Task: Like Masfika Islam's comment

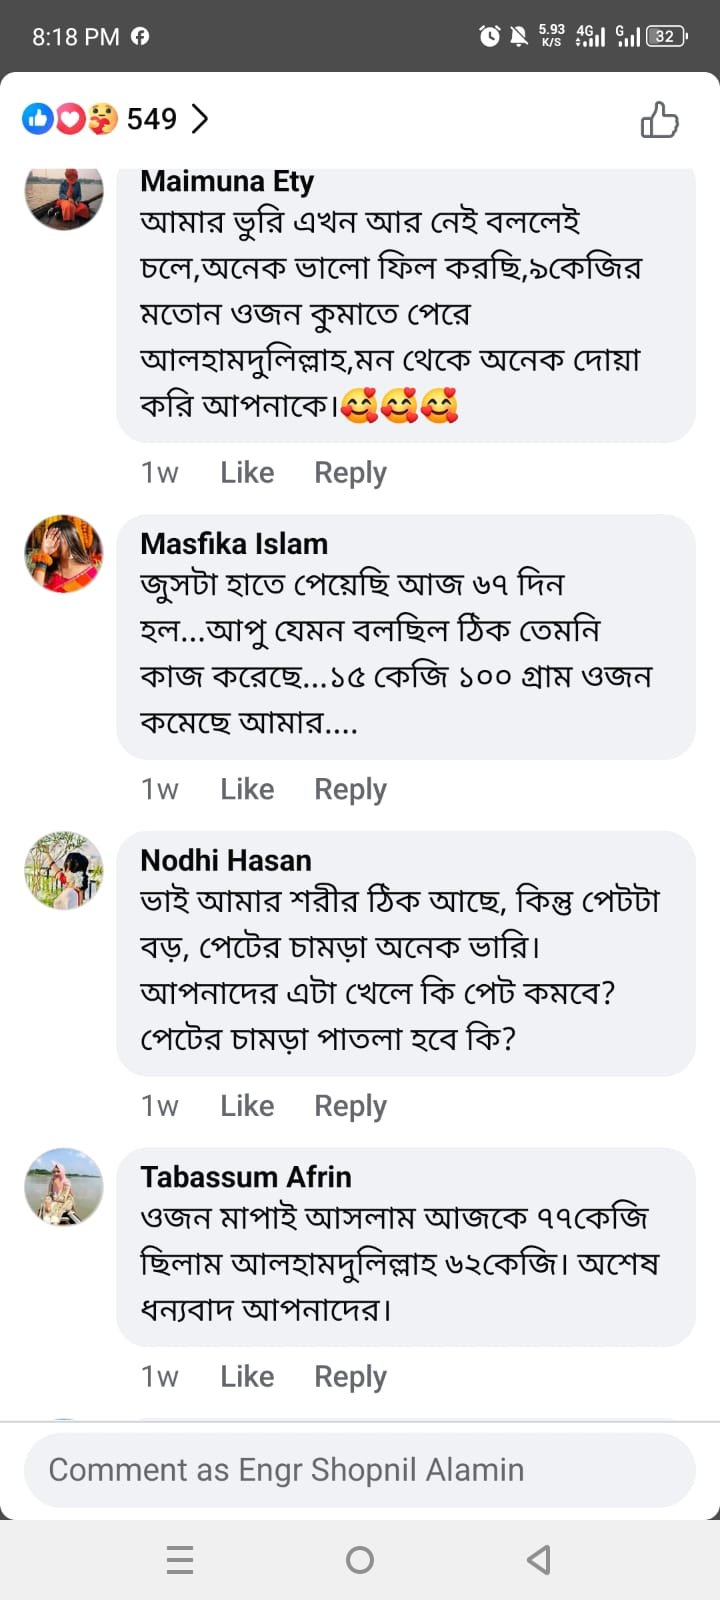Action: 247,789
